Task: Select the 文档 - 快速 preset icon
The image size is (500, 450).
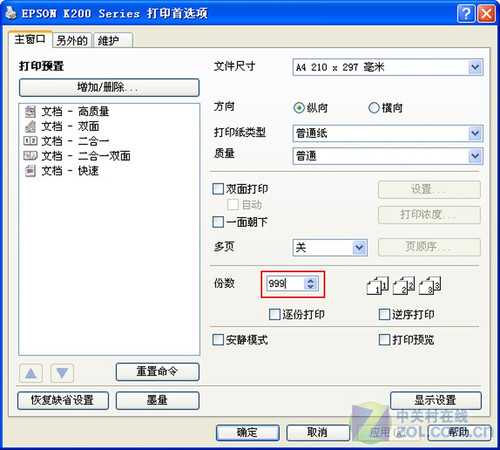Action: coord(30,171)
